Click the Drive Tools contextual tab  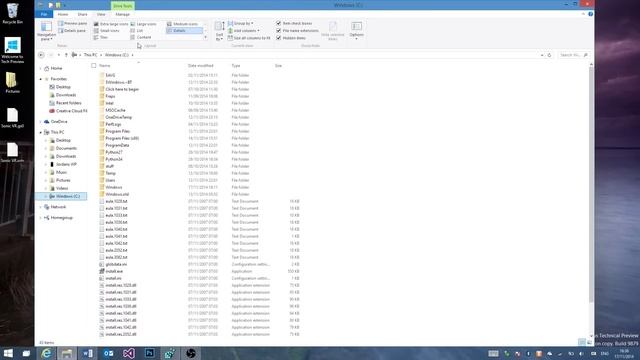pos(122,6)
